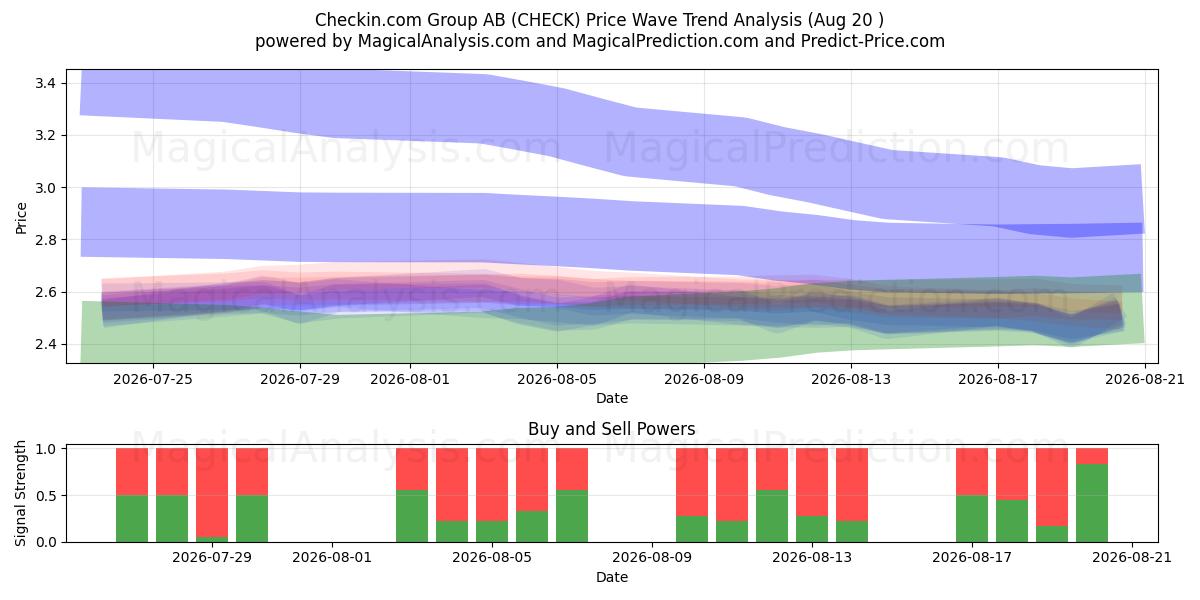Viewport: 1200px width, 600px height.
Task: Select the 2026-08-21 date tick on price chart
Action: tap(1145, 379)
